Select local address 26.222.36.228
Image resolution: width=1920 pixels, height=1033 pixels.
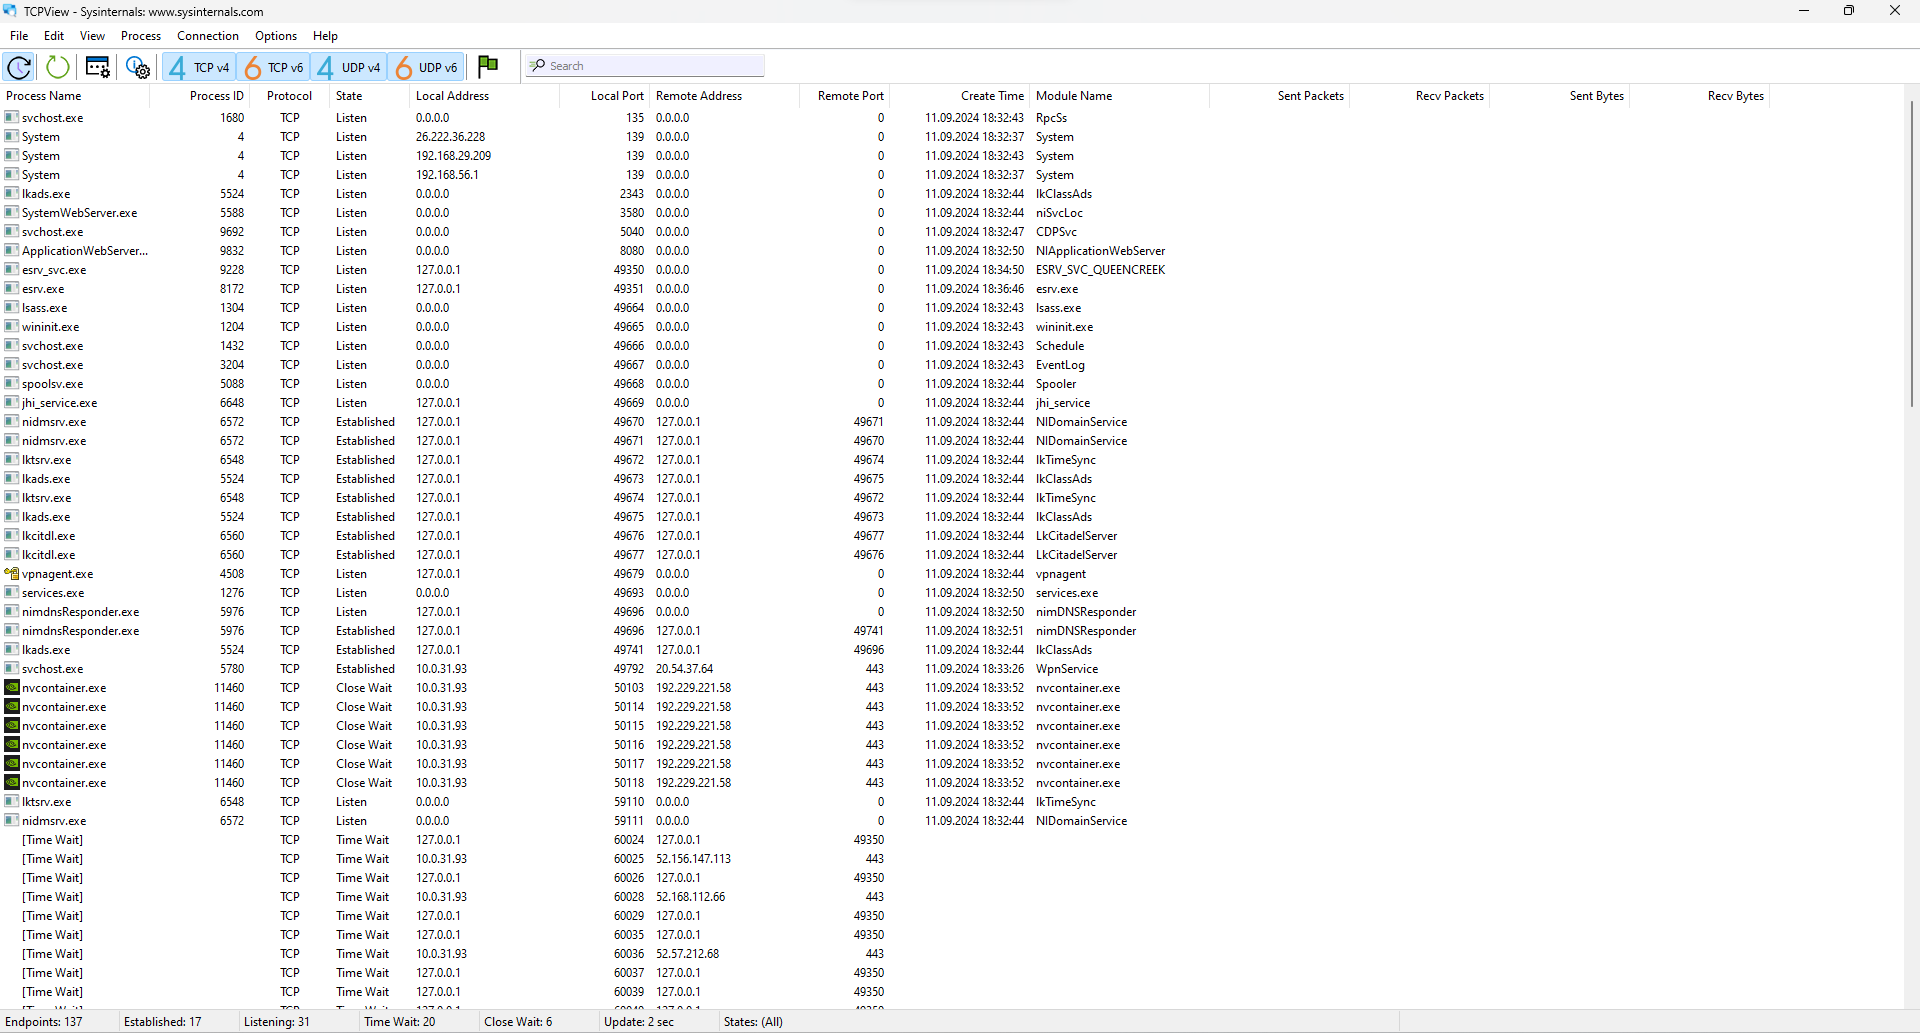coord(450,137)
